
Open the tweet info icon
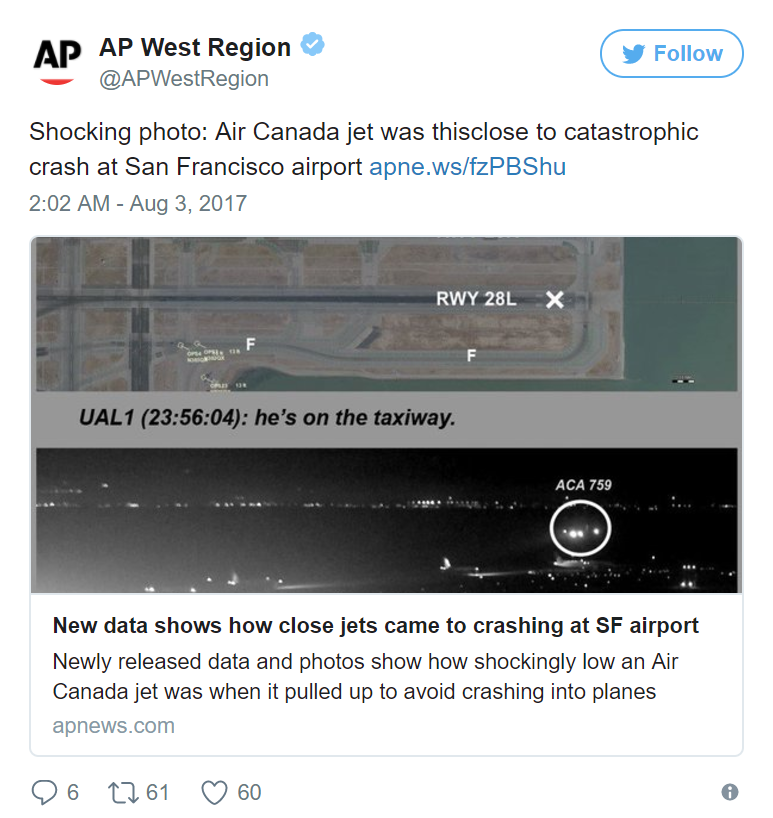coord(730,793)
